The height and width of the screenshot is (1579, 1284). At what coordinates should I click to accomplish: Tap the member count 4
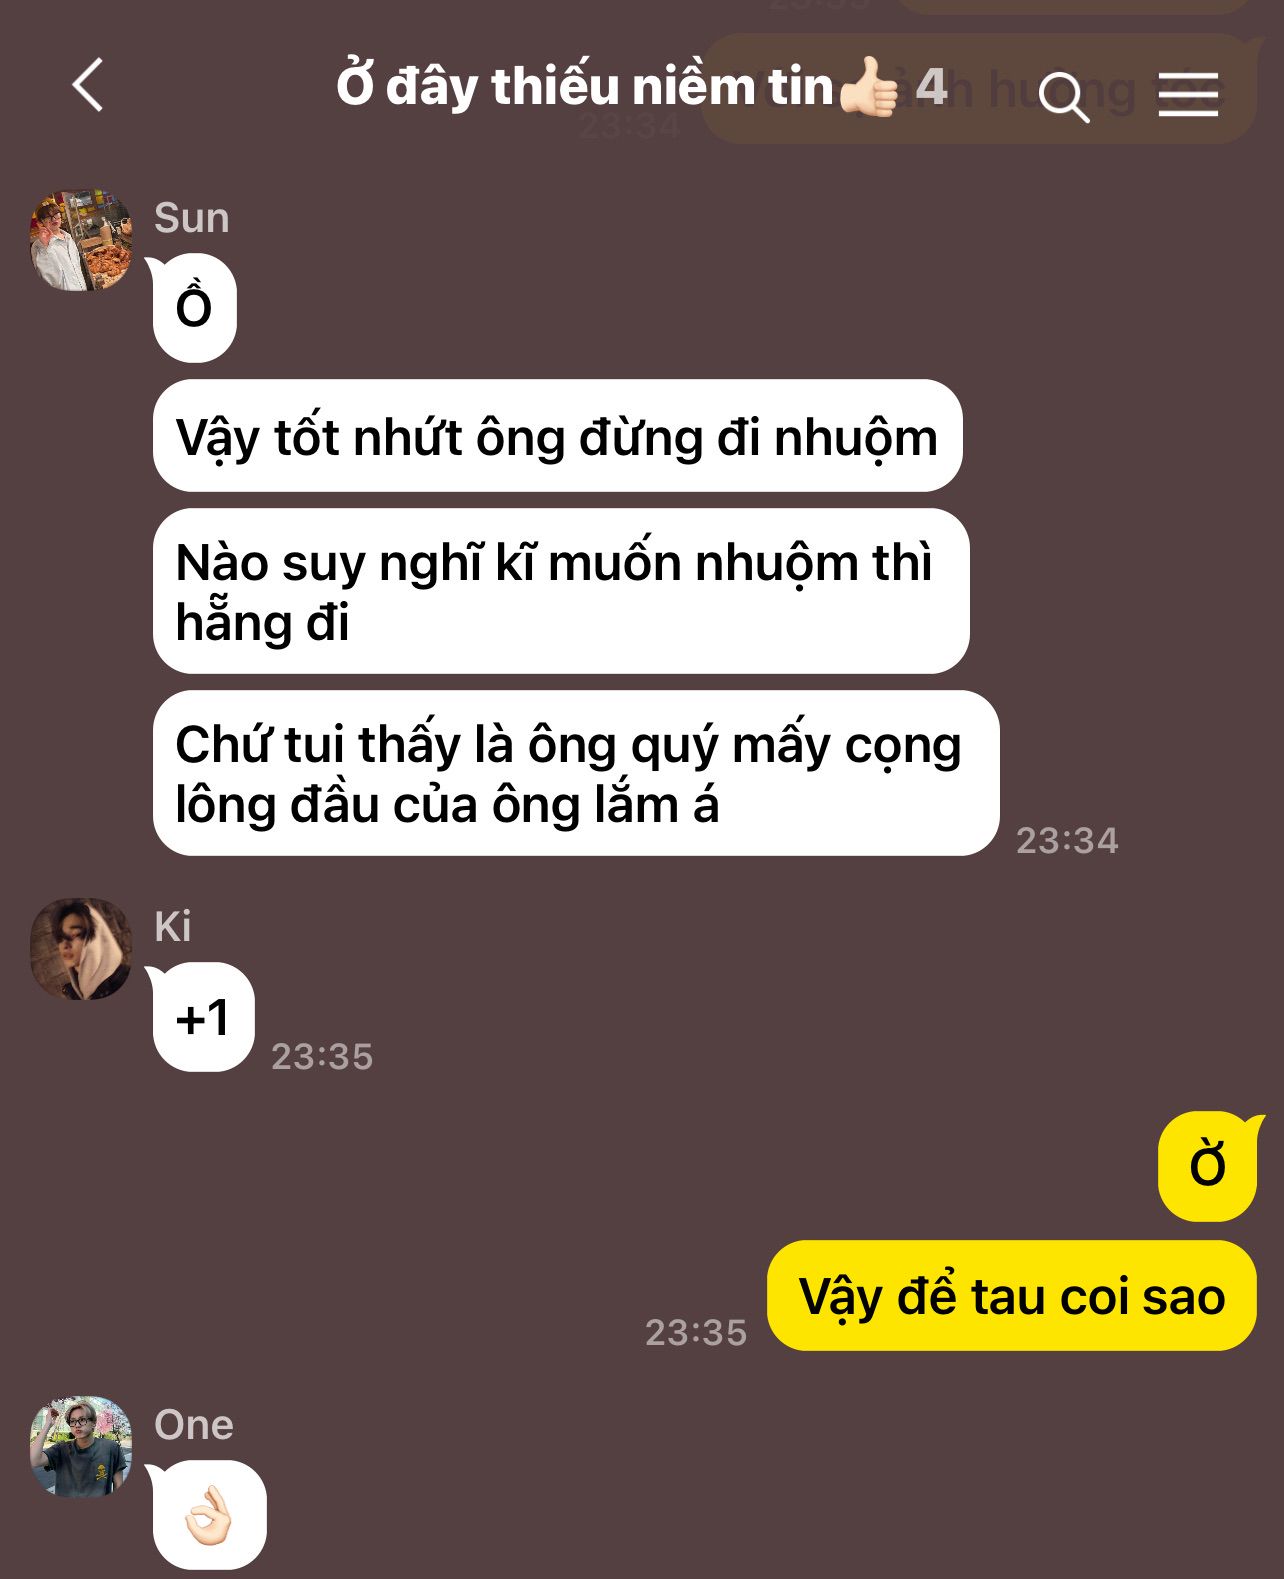click(931, 87)
